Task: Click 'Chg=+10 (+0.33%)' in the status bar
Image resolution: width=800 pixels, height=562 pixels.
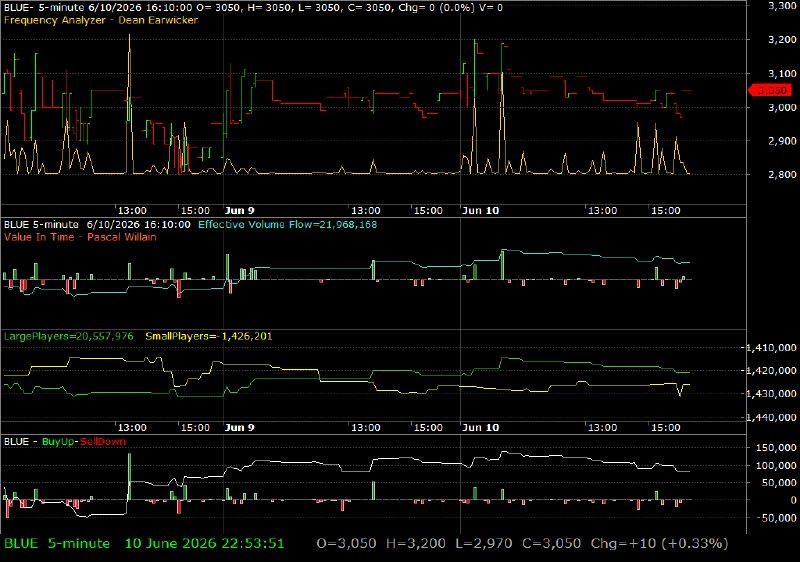Action: 659,544
